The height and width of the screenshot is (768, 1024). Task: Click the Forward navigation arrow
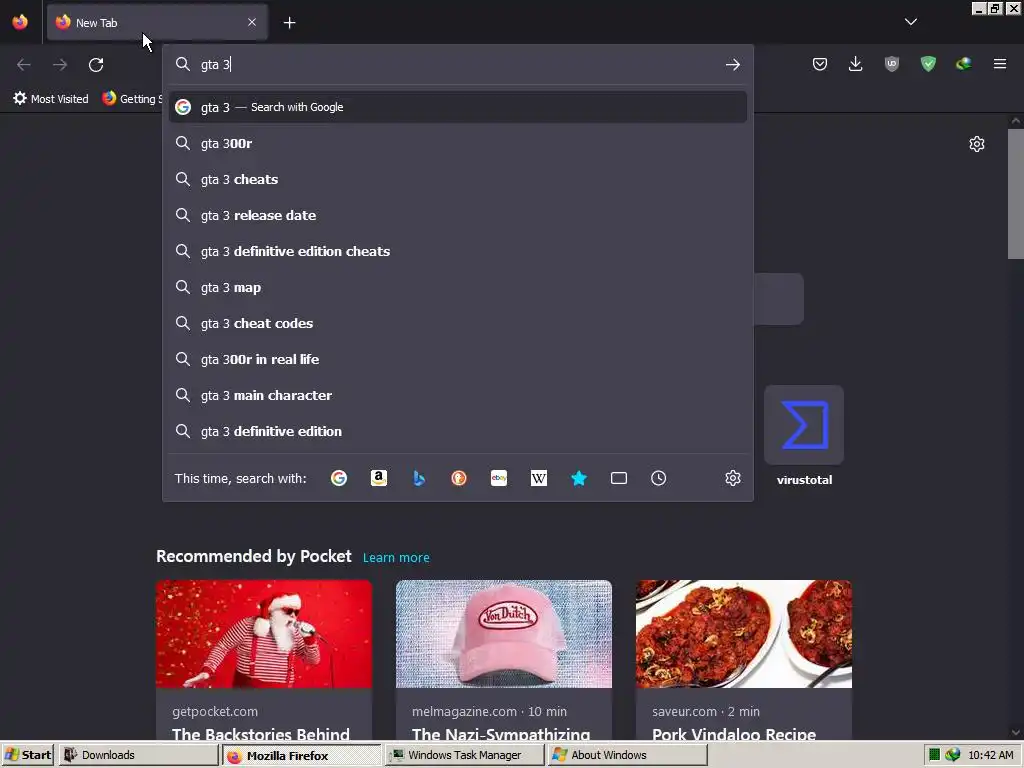pyautogui.click(x=60, y=65)
